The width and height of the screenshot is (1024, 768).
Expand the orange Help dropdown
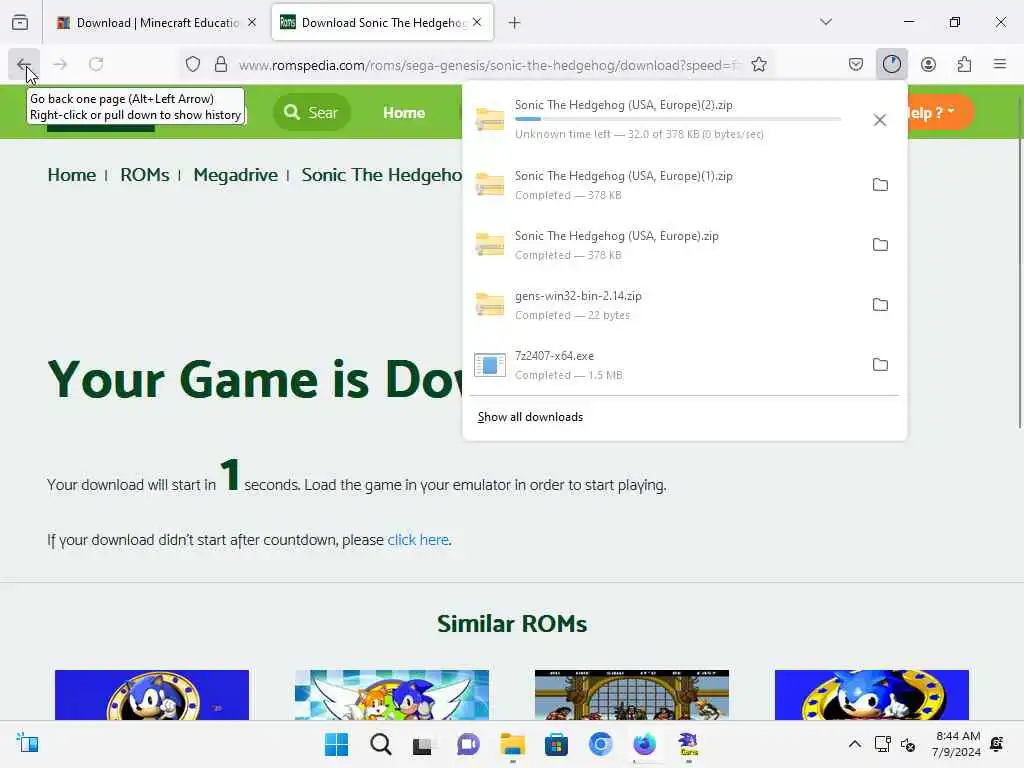coord(940,112)
